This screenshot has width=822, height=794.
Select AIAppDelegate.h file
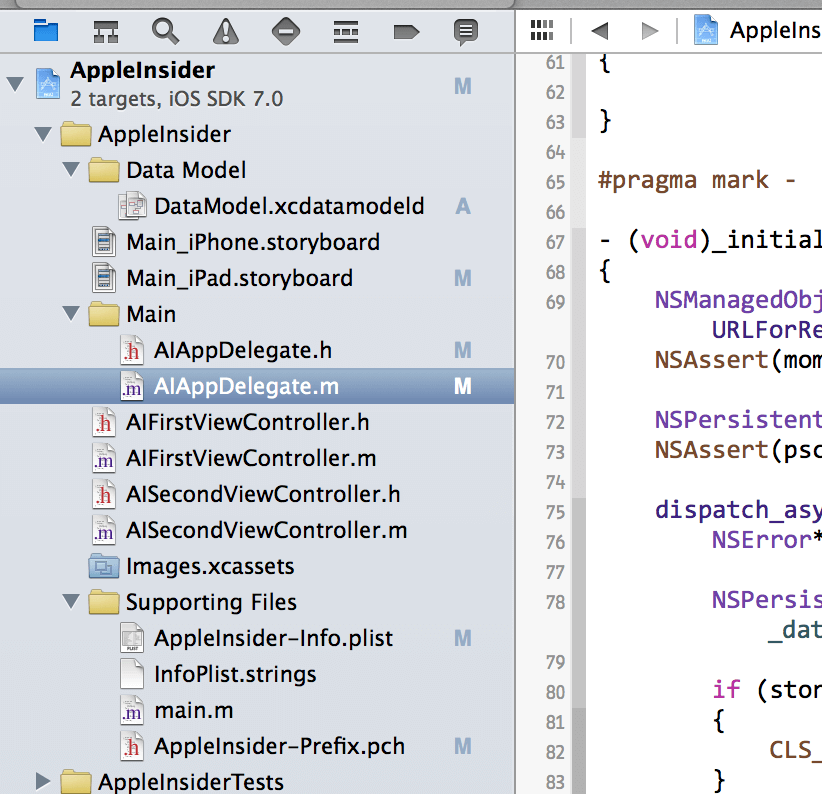[257, 350]
